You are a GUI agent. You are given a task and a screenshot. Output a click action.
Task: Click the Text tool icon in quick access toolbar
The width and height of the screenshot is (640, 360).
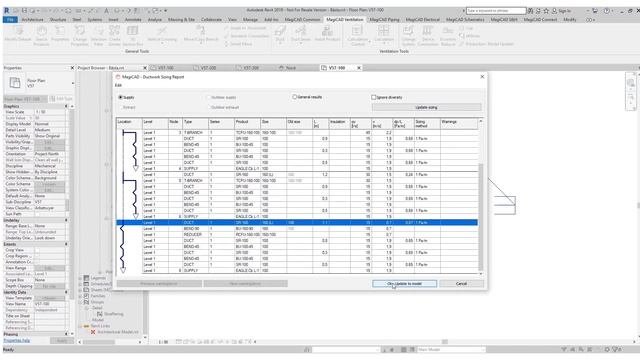pos(107,11)
